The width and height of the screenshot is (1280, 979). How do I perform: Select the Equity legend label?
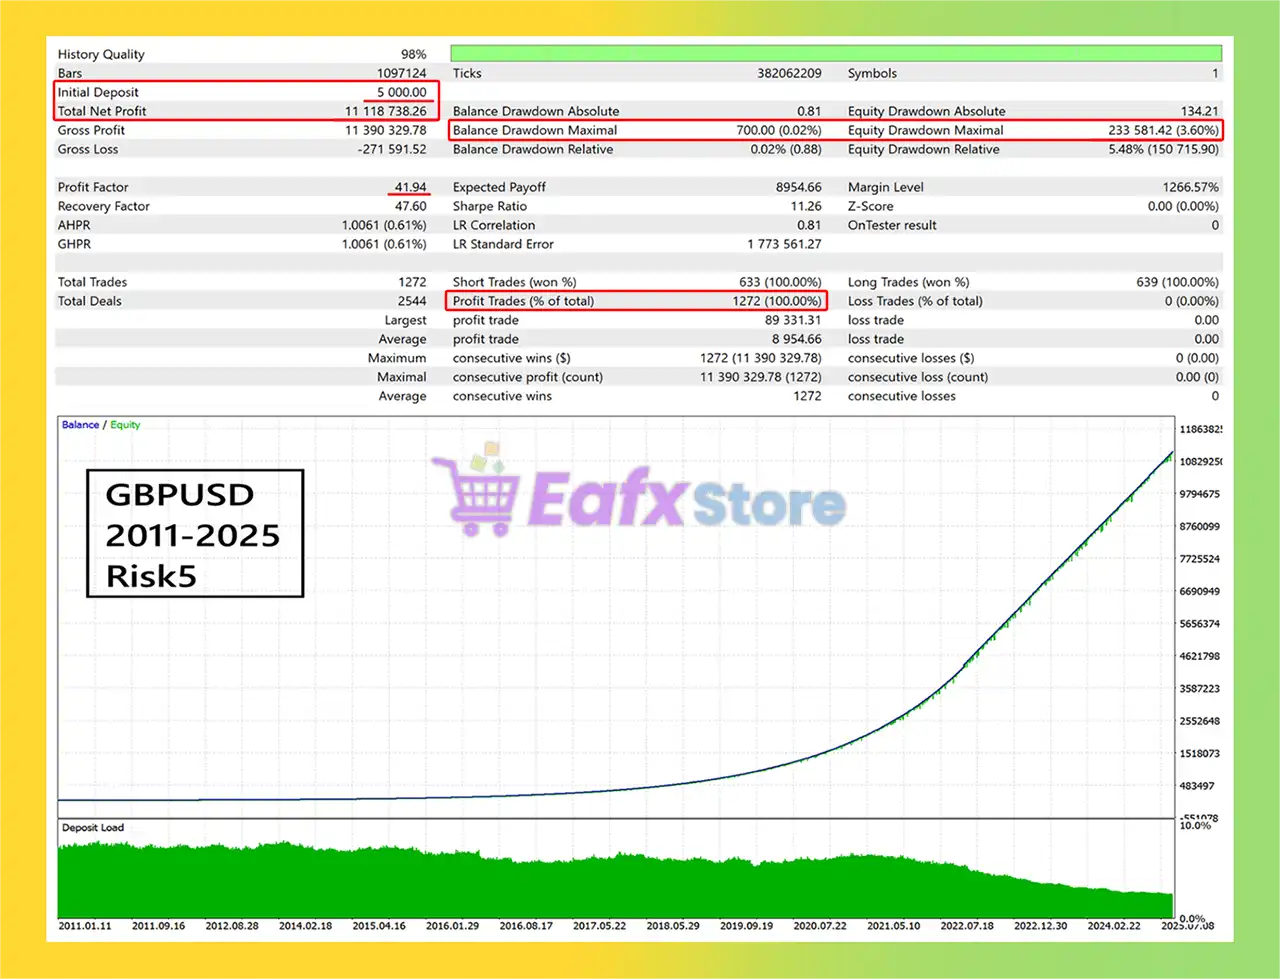click(x=125, y=425)
